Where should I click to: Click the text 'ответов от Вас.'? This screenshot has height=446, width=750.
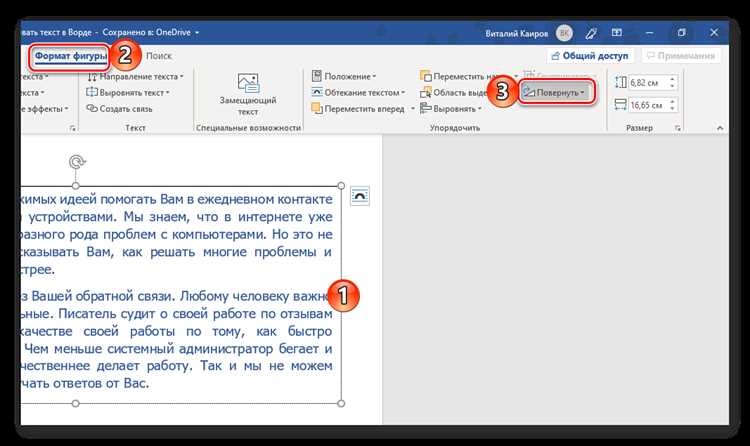[102, 384]
